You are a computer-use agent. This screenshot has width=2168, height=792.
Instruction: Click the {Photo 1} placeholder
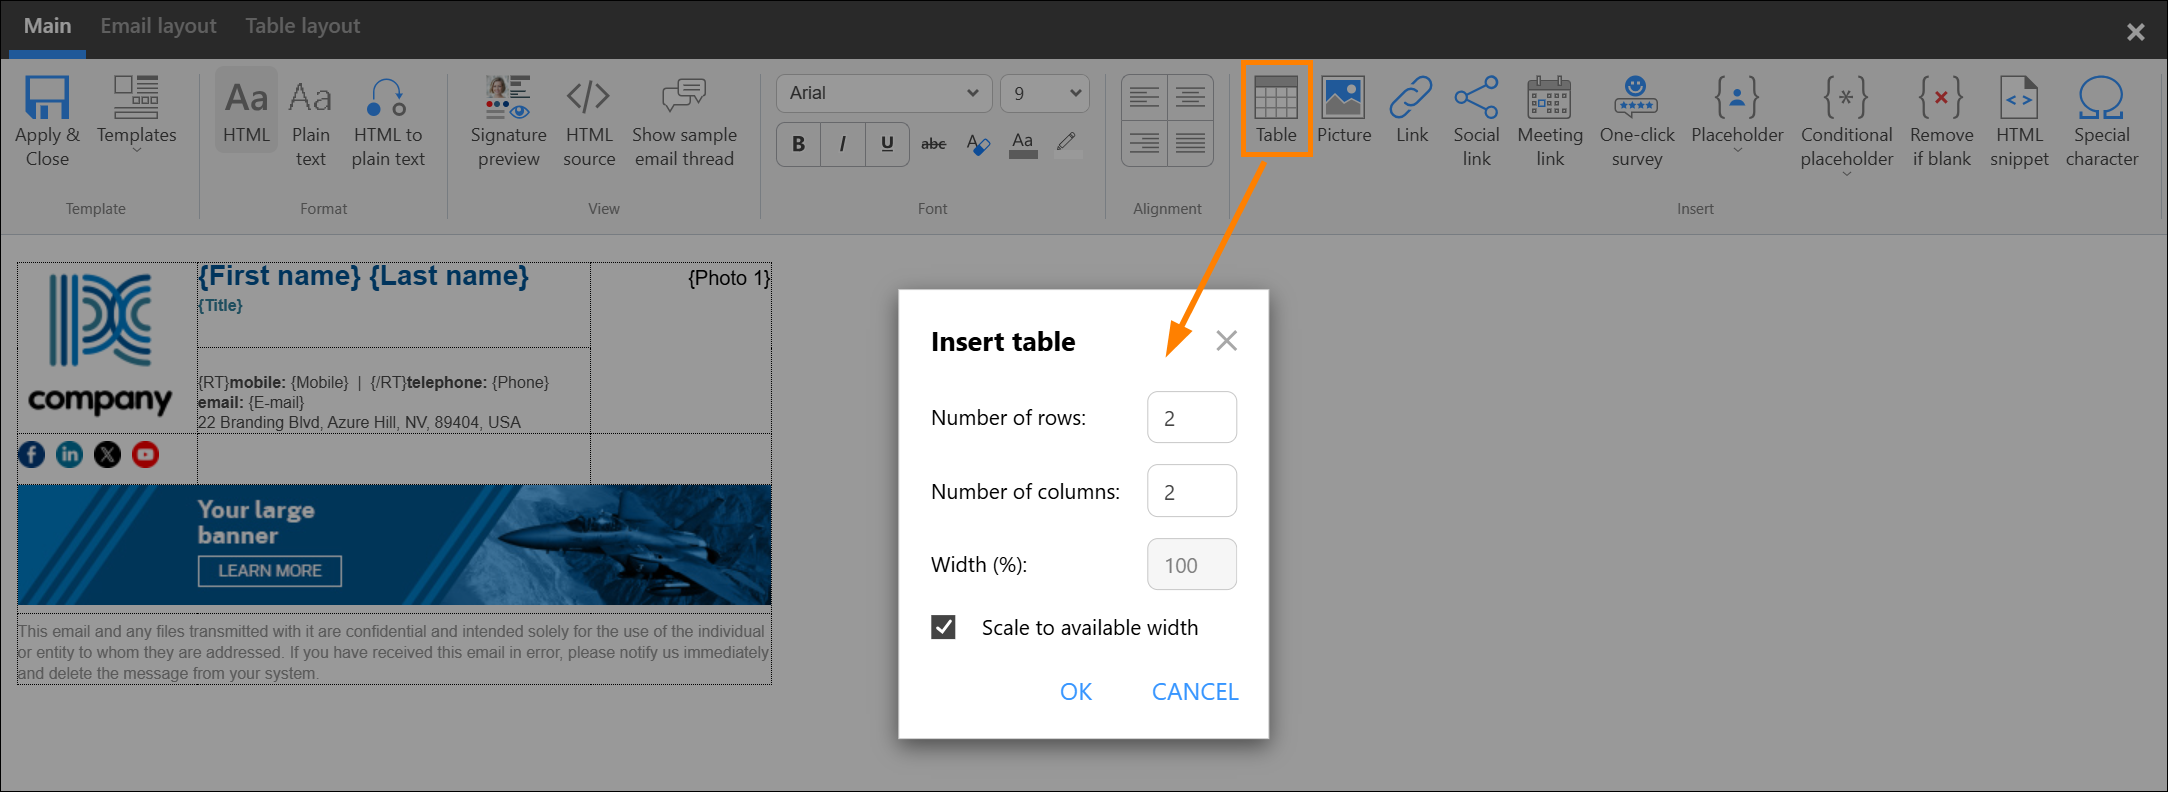pyautogui.click(x=729, y=278)
